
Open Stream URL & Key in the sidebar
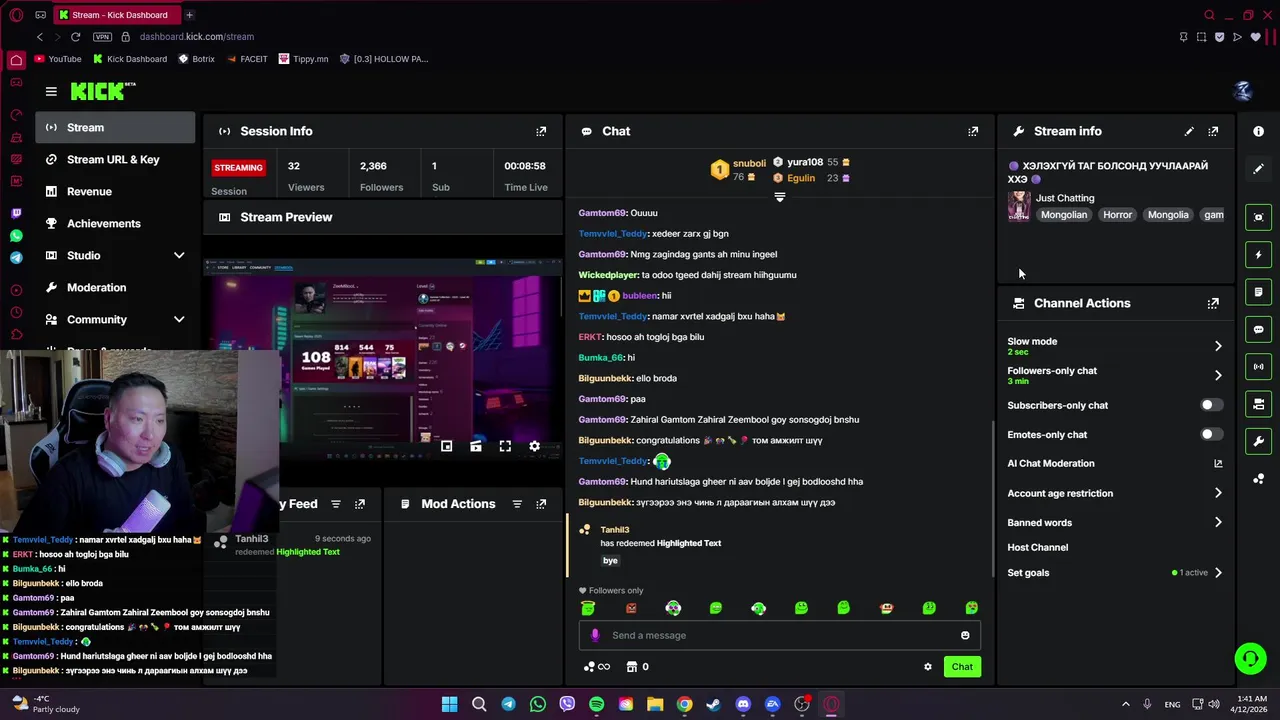pyautogui.click(x=115, y=159)
